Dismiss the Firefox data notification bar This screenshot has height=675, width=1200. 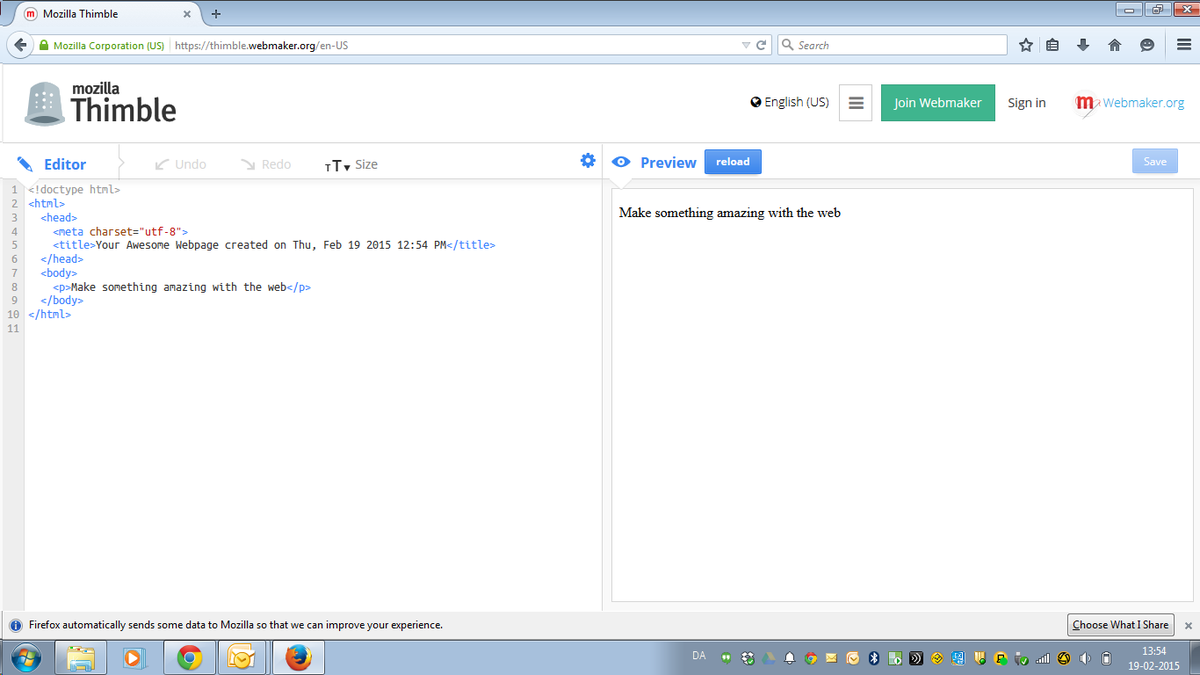[1188, 625]
